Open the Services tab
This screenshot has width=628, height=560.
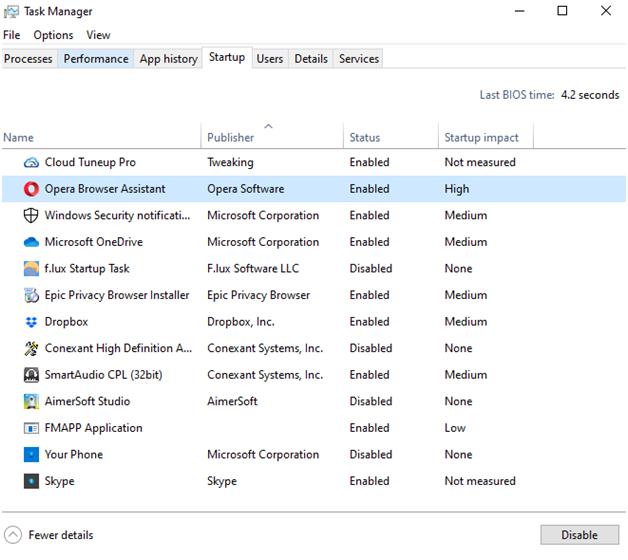pos(359,59)
